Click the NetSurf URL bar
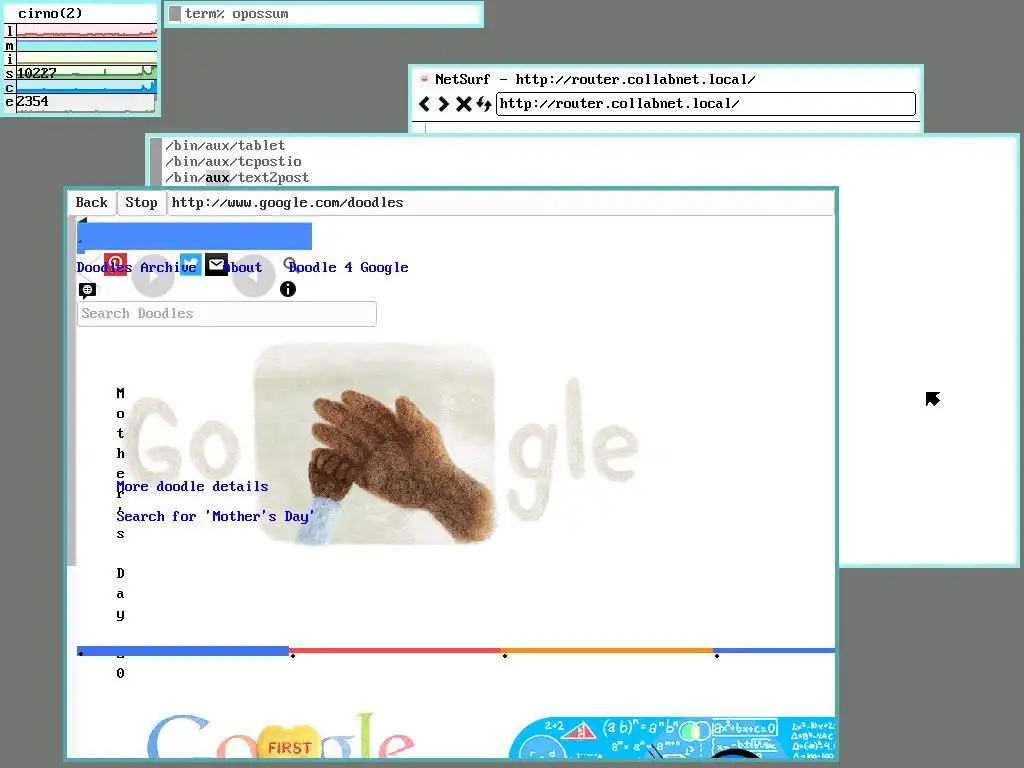This screenshot has height=768, width=1024. click(706, 104)
